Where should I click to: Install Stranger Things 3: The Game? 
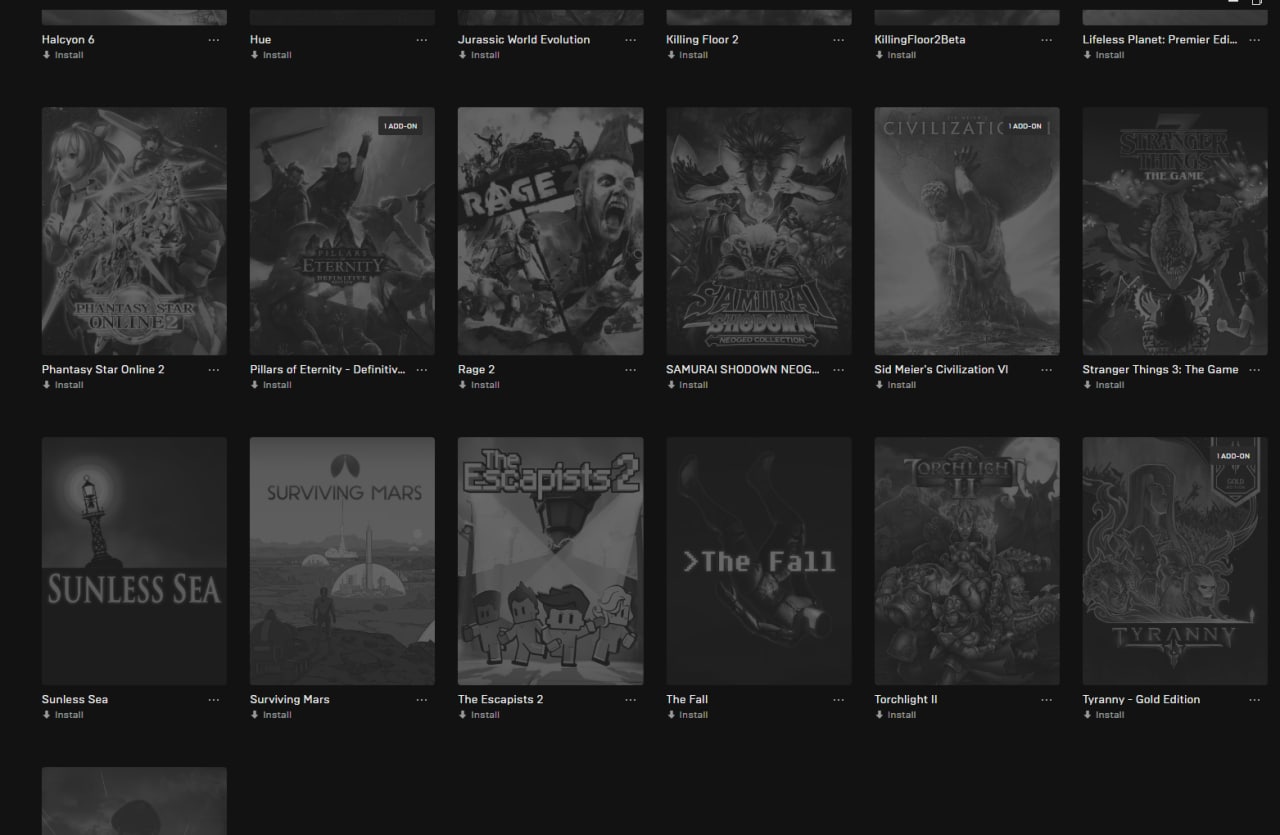tap(1103, 385)
